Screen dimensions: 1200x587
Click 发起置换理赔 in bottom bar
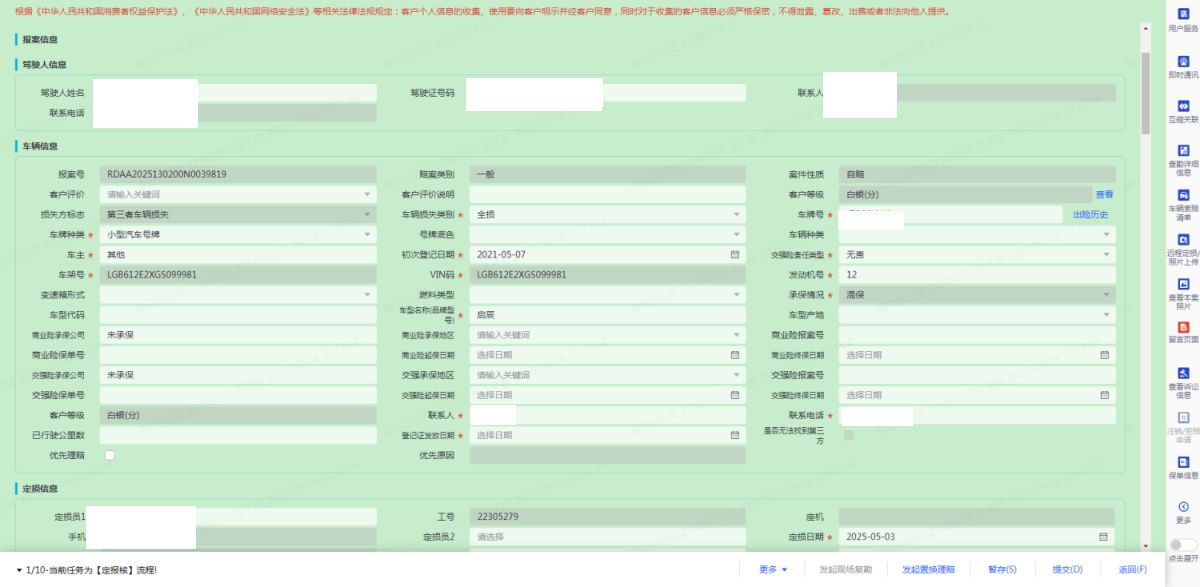coord(928,570)
